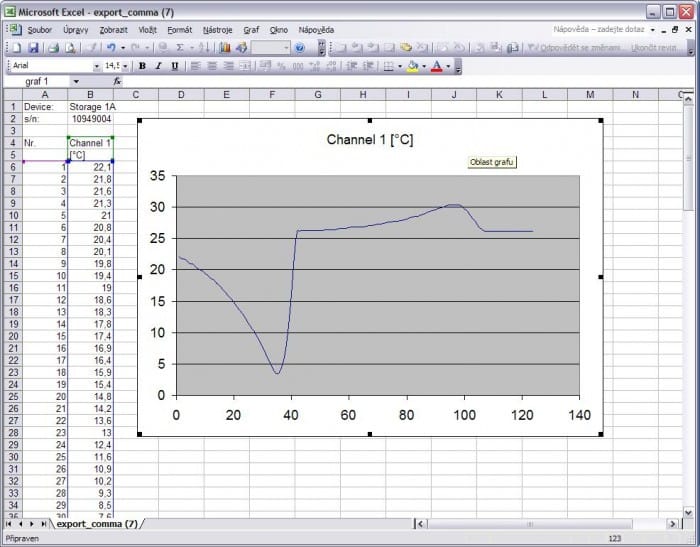Click the Save floppy disk icon
Image resolution: width=700 pixels, height=547 pixels.
pyautogui.click(x=33, y=47)
